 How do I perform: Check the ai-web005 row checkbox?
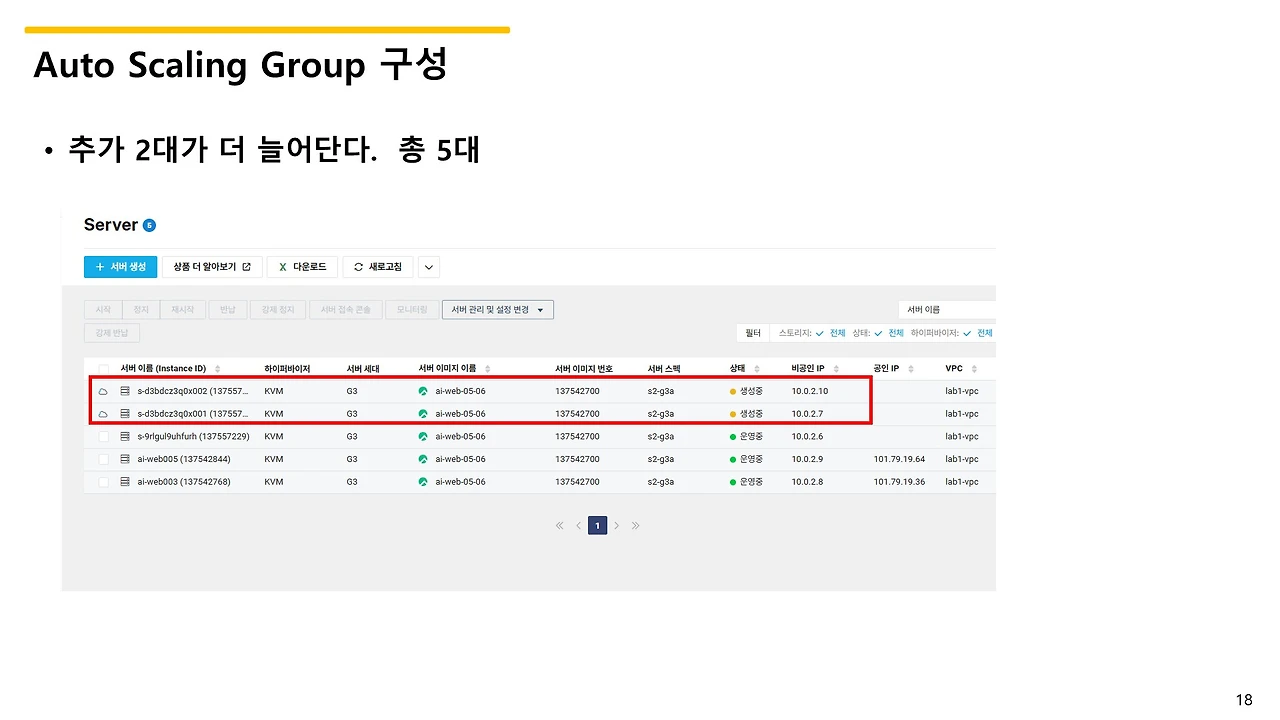[104, 459]
